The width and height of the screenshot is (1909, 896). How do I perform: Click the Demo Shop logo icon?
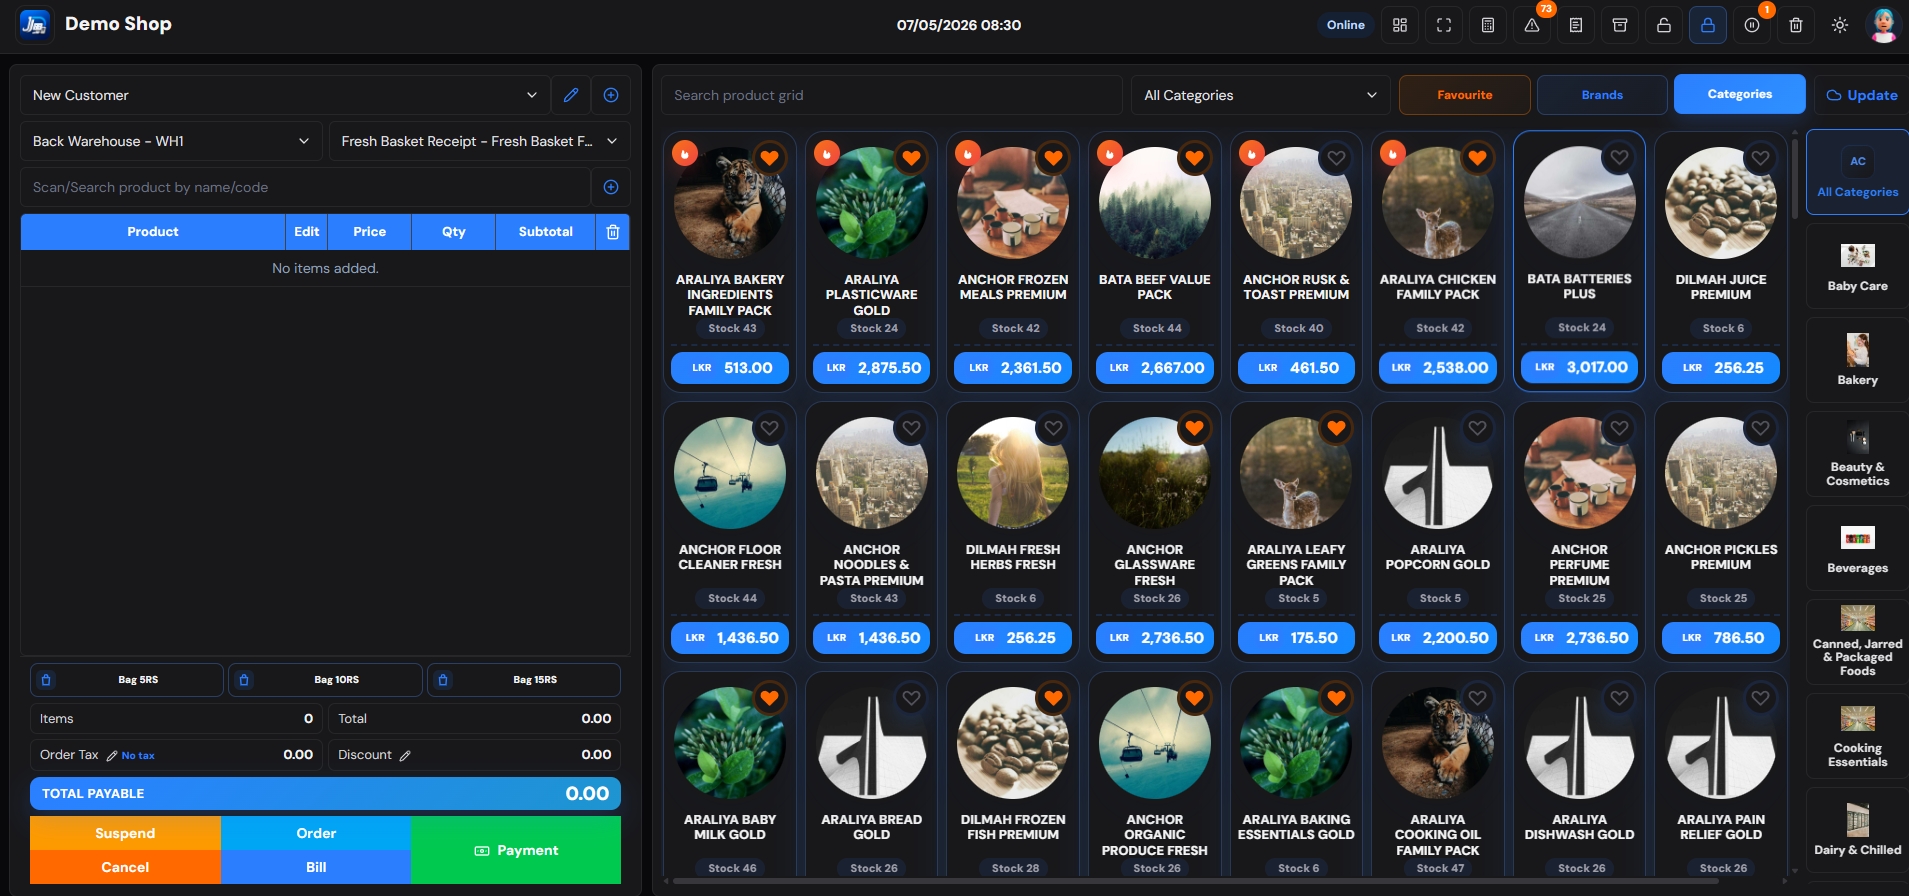click(35, 24)
